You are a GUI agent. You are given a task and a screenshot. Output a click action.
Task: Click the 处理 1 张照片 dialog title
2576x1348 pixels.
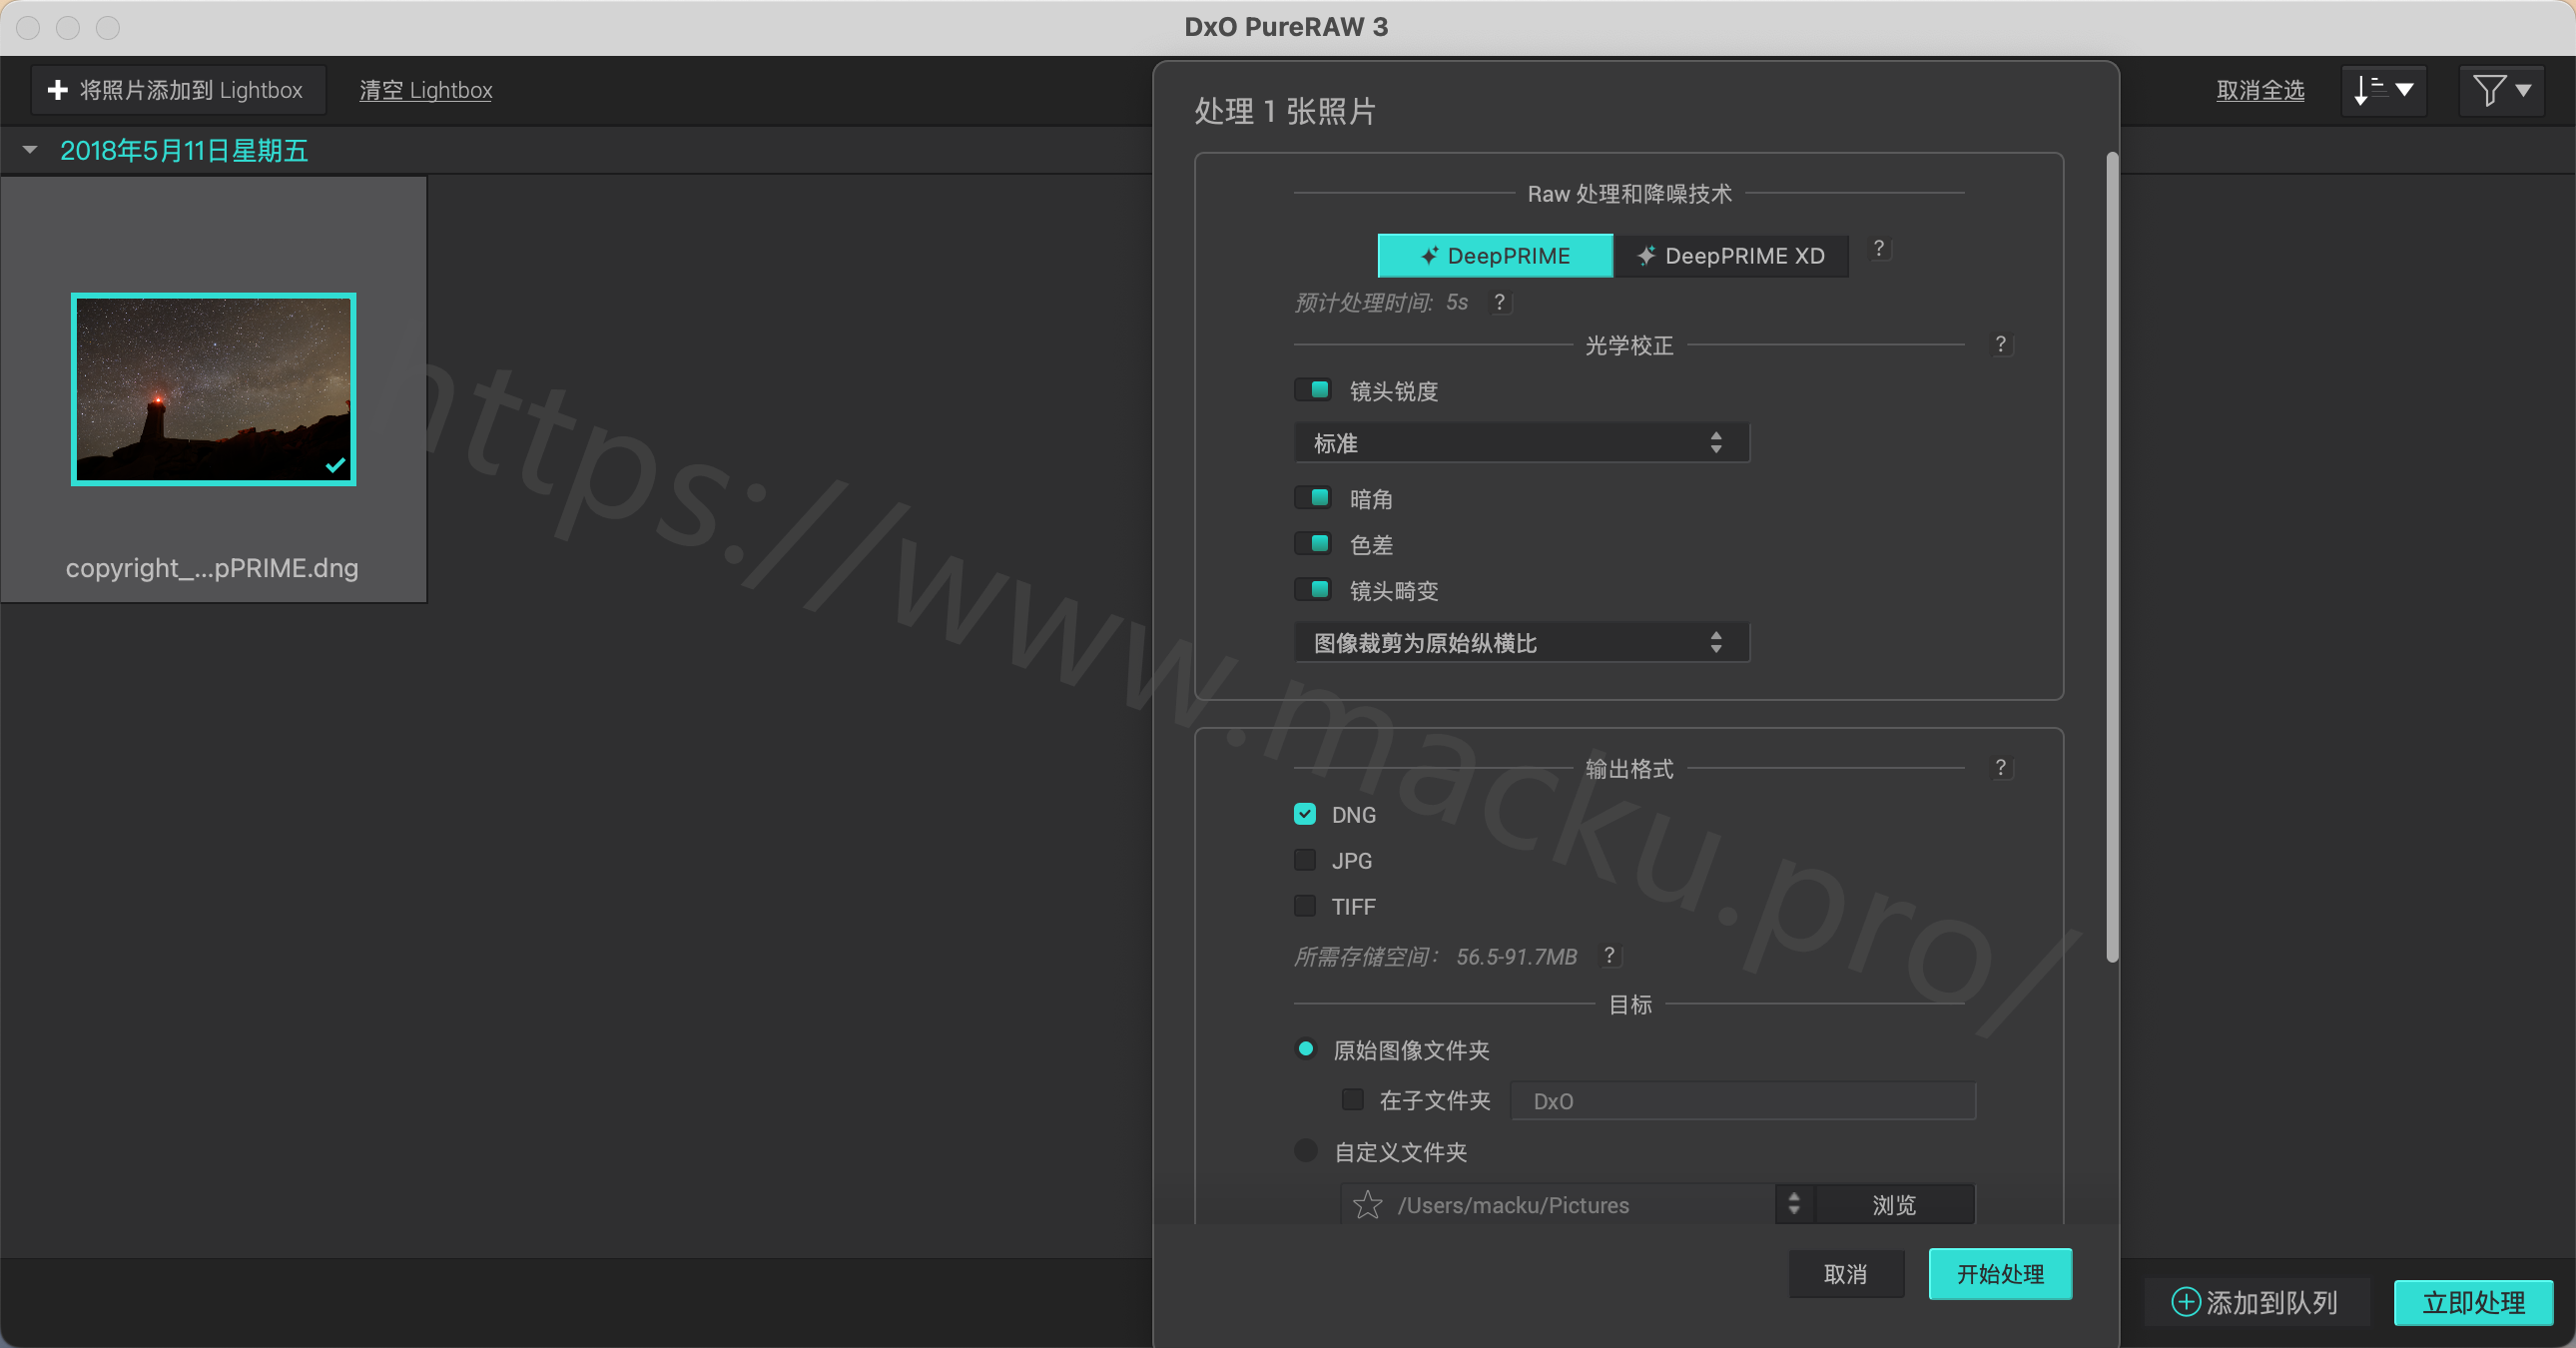1285,111
